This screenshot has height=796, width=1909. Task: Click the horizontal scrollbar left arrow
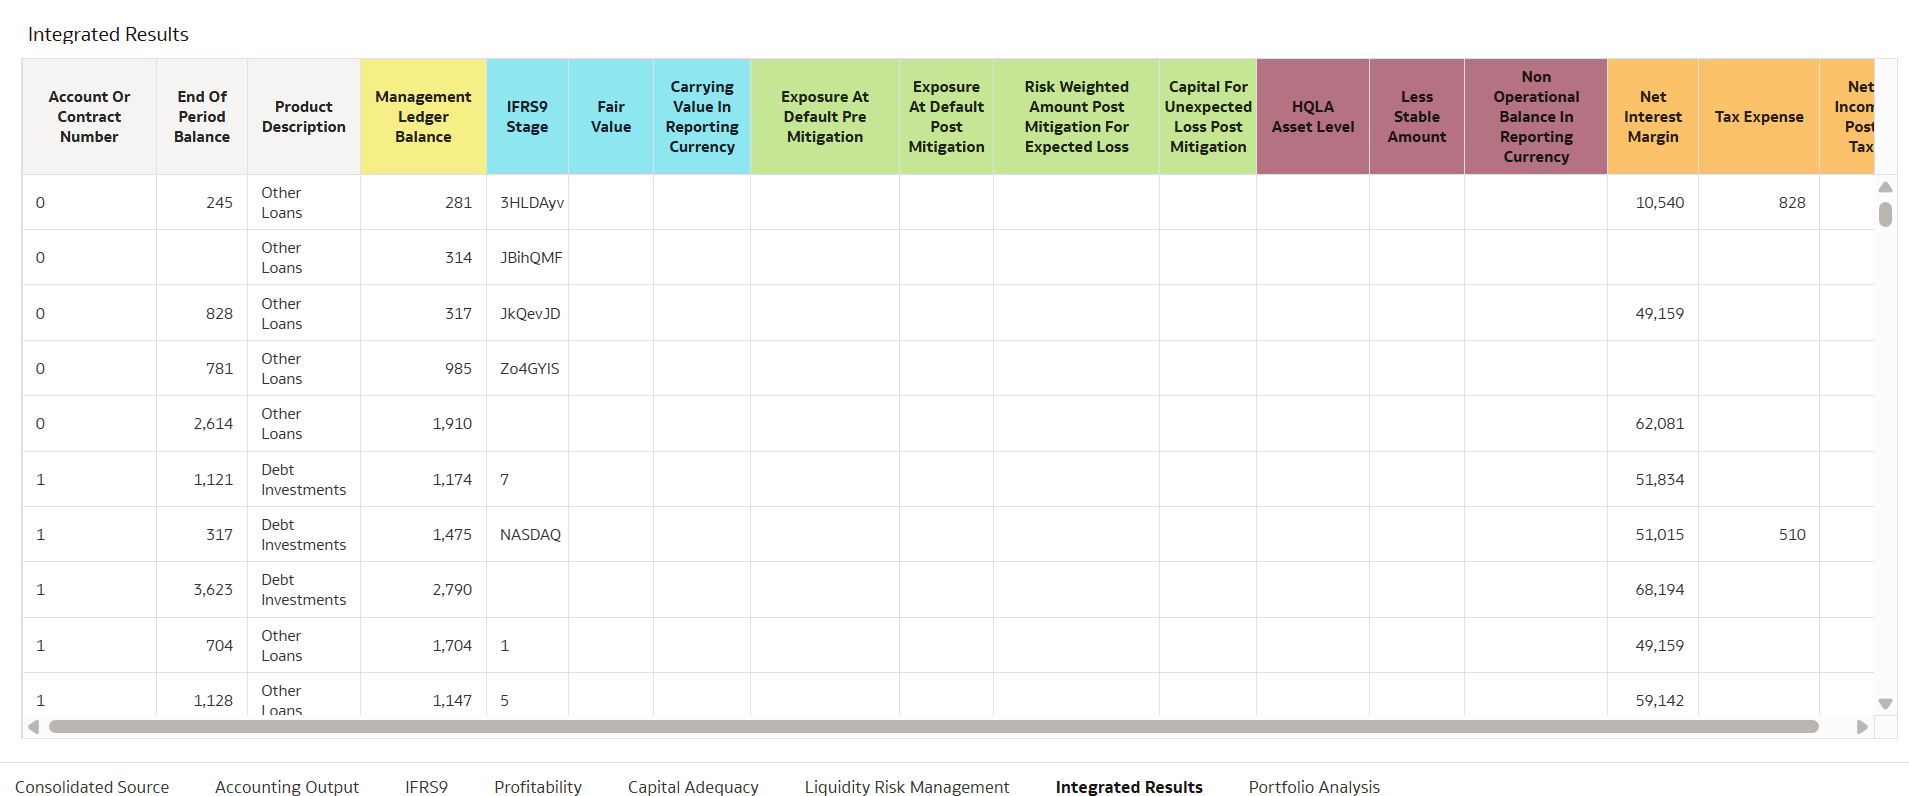point(34,727)
